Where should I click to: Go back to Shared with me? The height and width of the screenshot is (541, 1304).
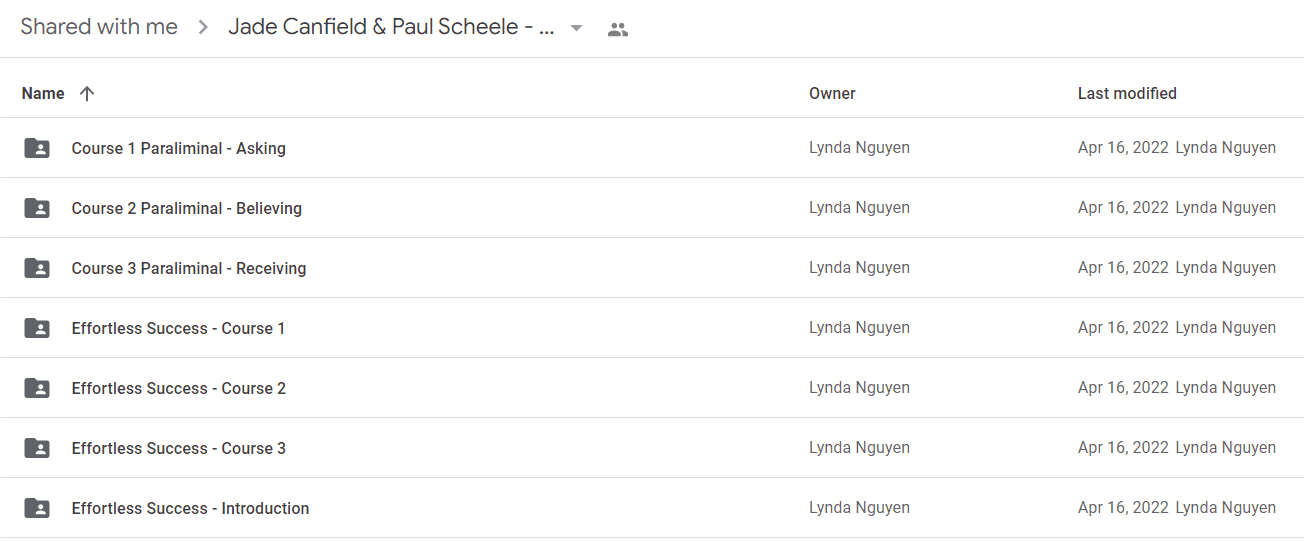tap(99, 27)
